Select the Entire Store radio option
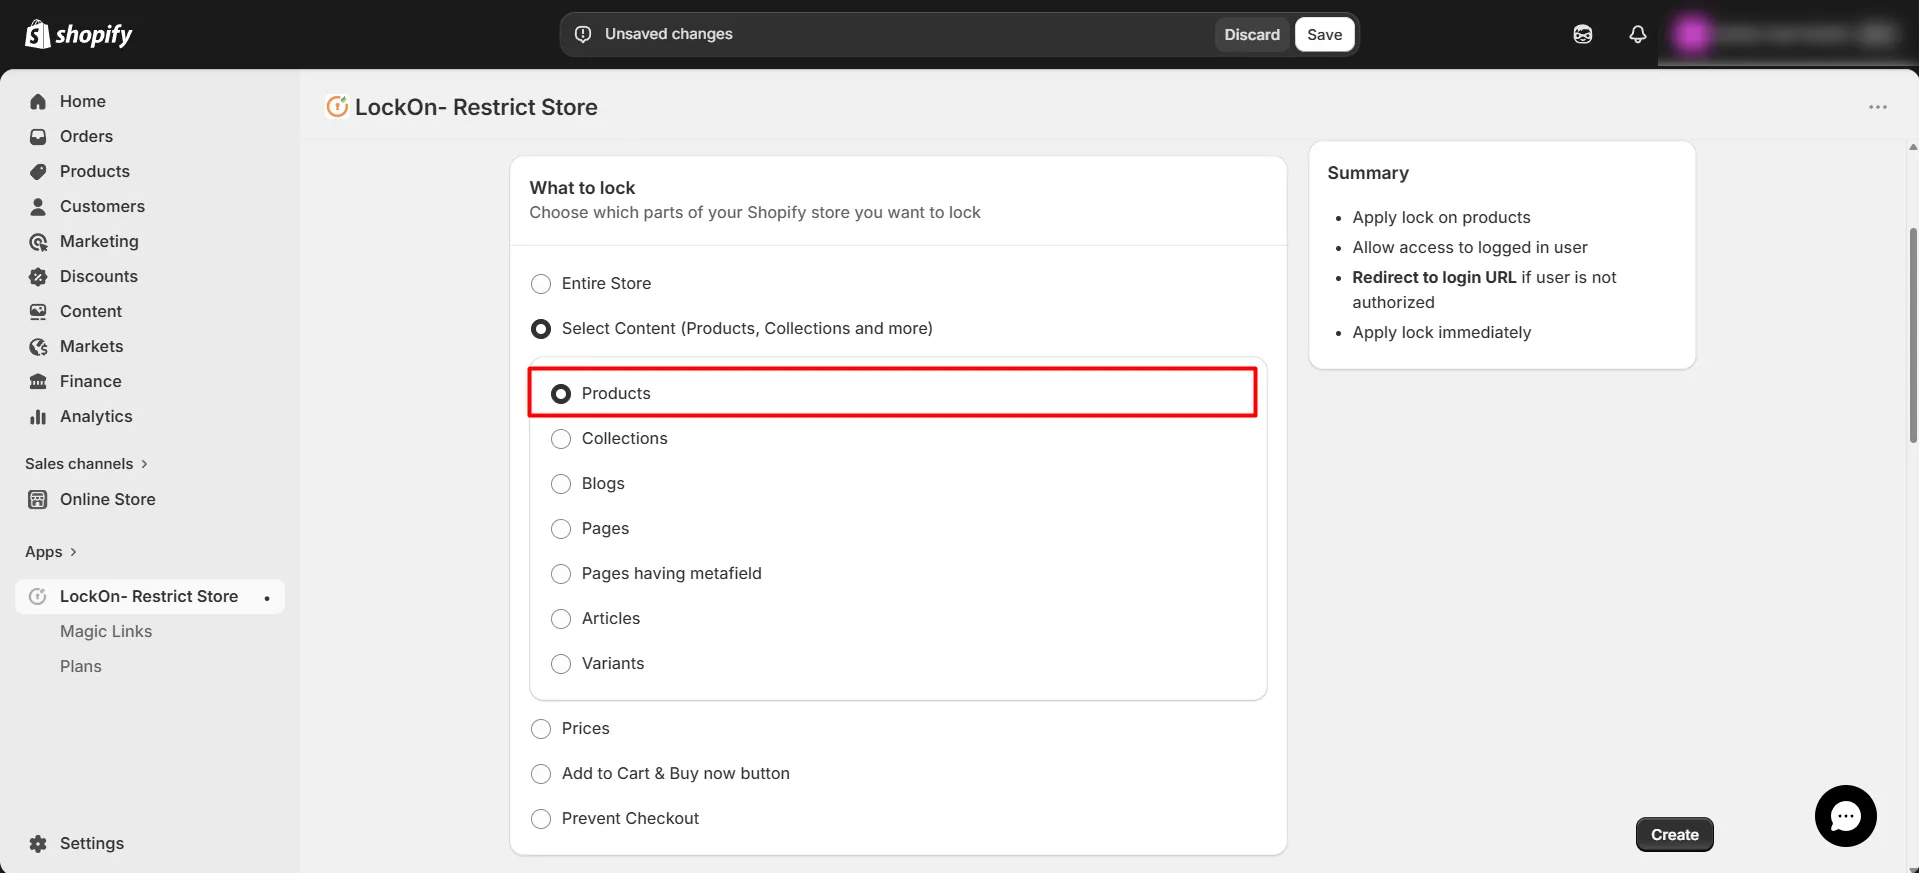The width and height of the screenshot is (1919, 873). click(x=541, y=284)
